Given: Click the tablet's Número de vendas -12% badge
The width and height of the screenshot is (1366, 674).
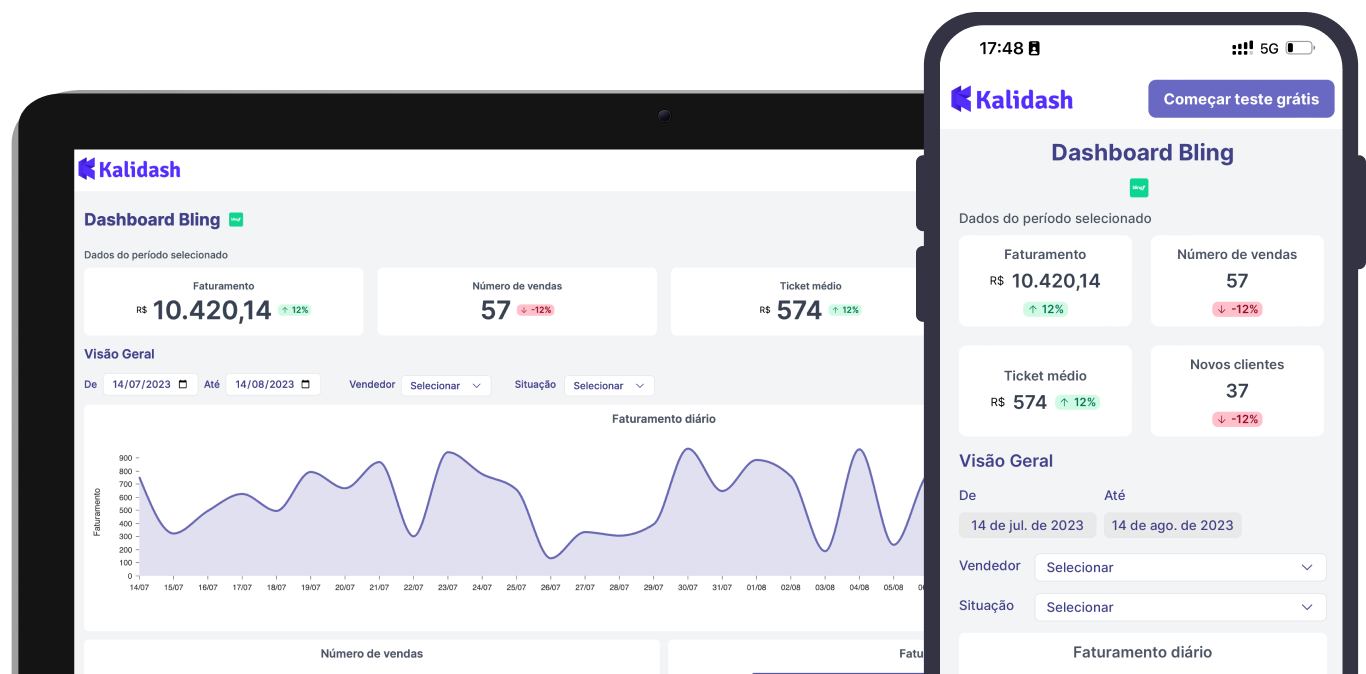Looking at the screenshot, I should coord(536,310).
